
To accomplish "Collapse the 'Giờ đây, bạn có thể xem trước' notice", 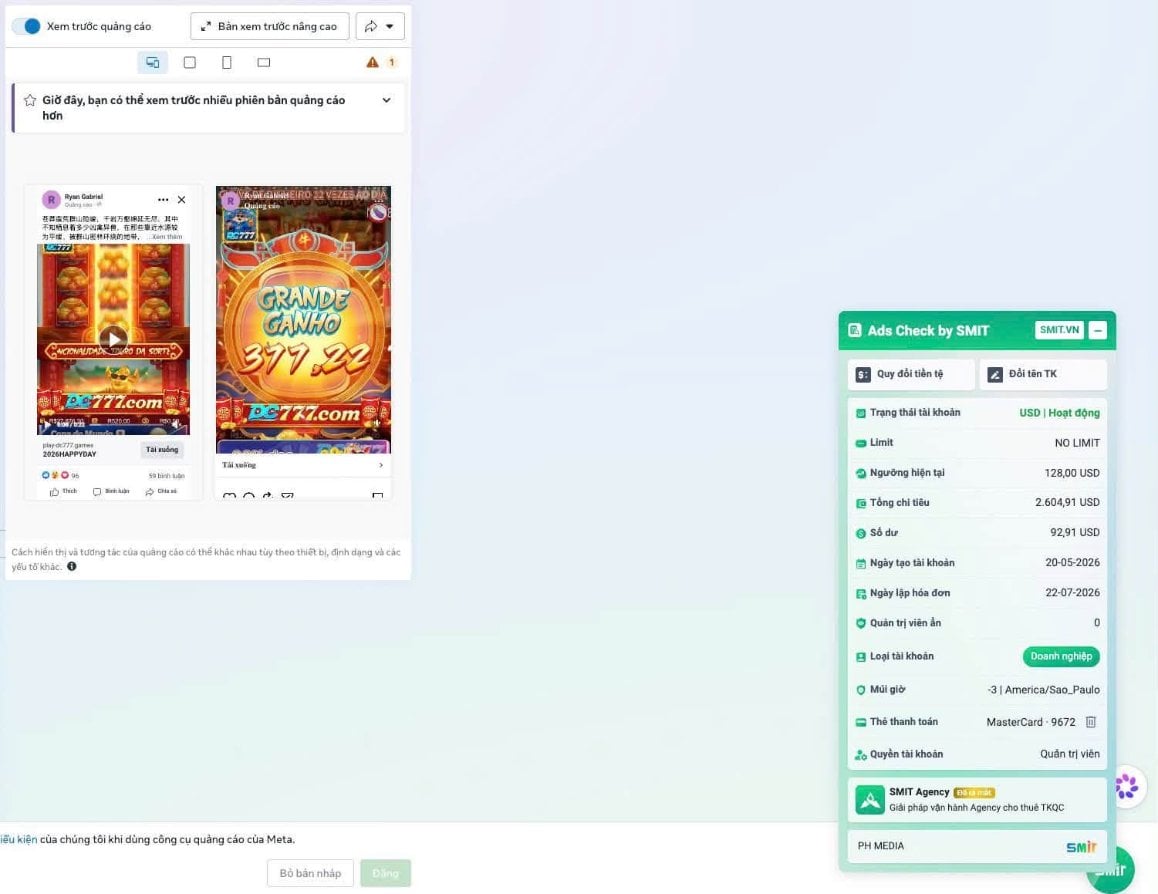I will tap(386, 100).
